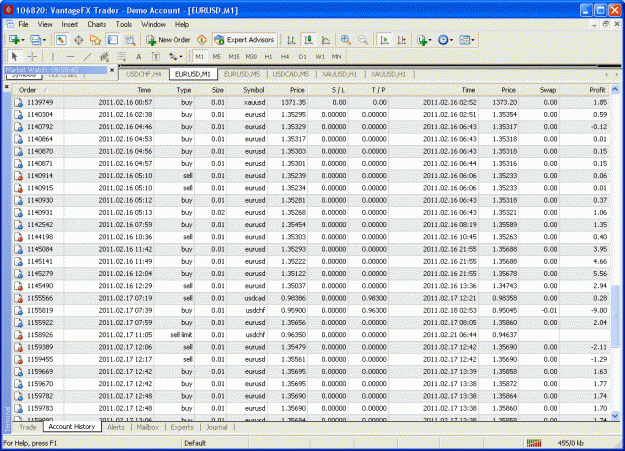Click the New Order button
The width and height of the screenshot is (625, 451).
[169, 40]
